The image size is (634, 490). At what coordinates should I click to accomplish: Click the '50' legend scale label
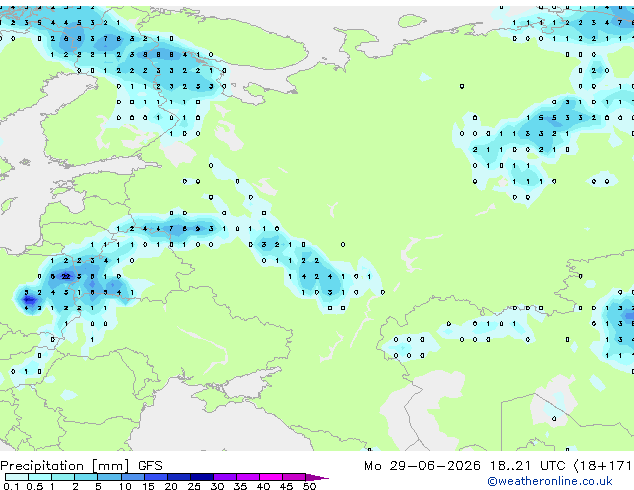[310, 486]
